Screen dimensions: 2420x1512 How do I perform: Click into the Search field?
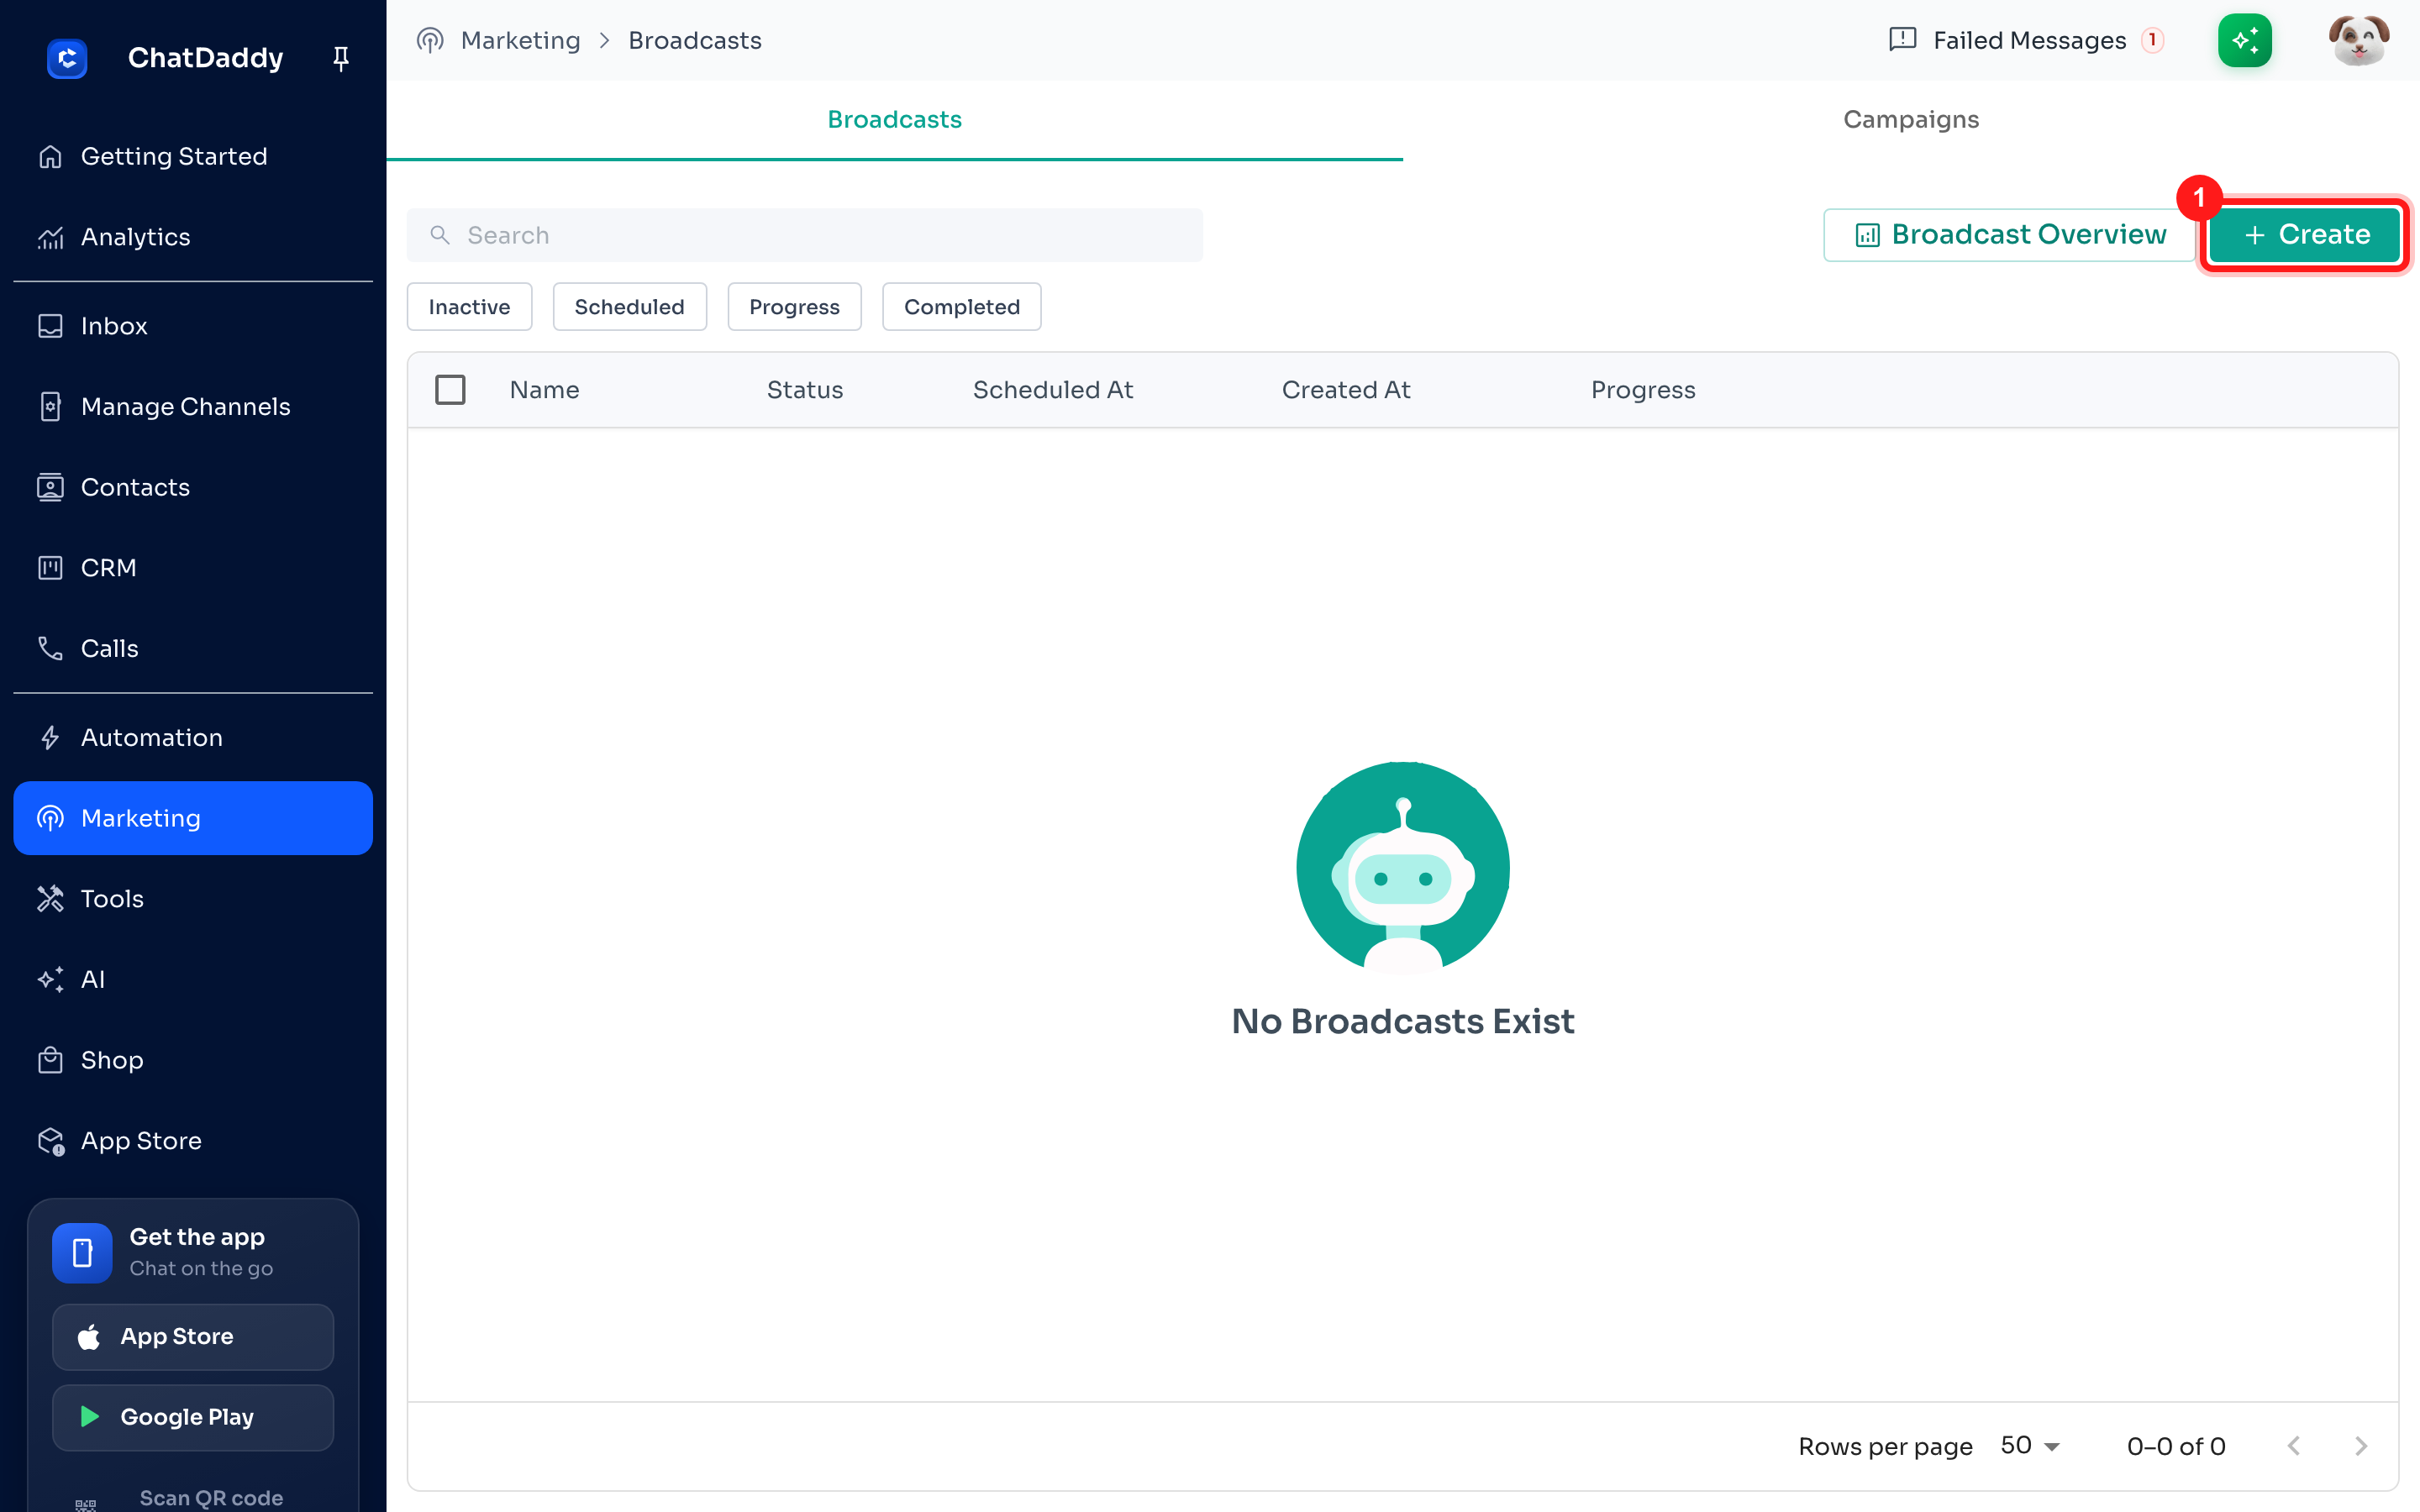pos(804,235)
